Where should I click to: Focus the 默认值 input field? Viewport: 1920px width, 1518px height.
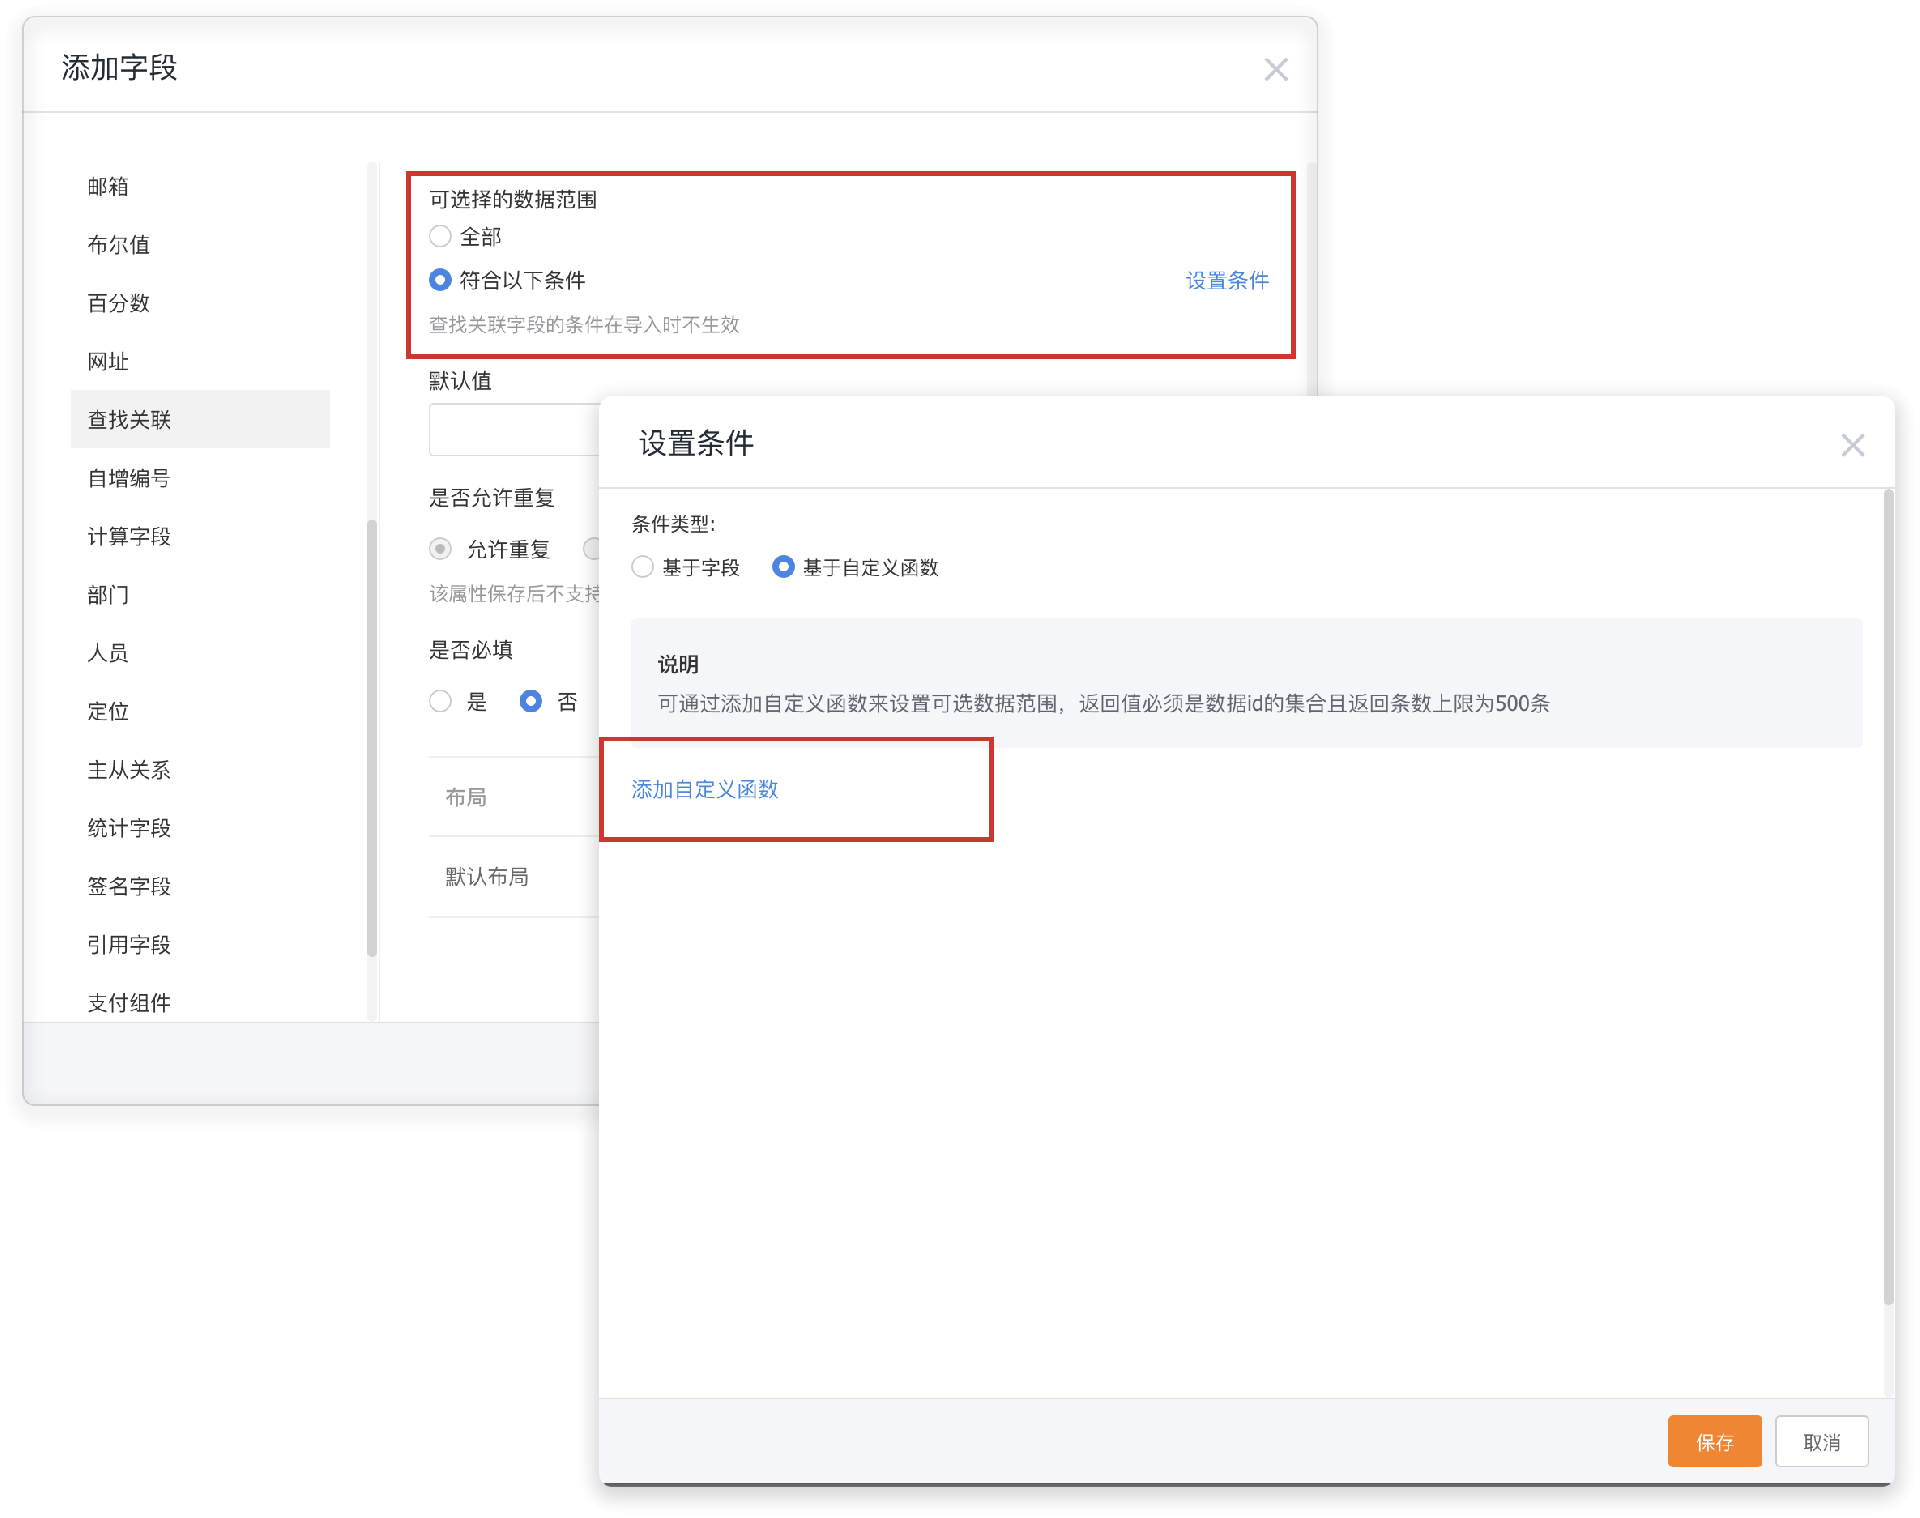(514, 430)
